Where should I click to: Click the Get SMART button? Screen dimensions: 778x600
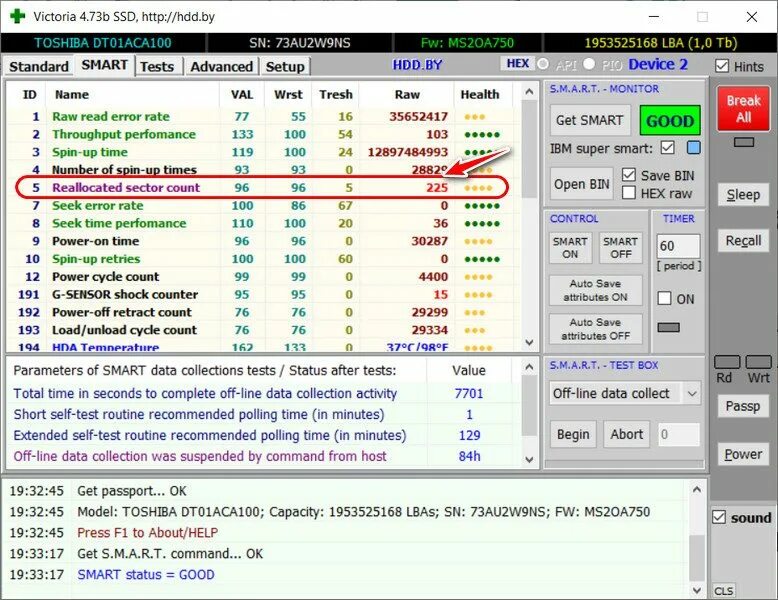tap(589, 120)
